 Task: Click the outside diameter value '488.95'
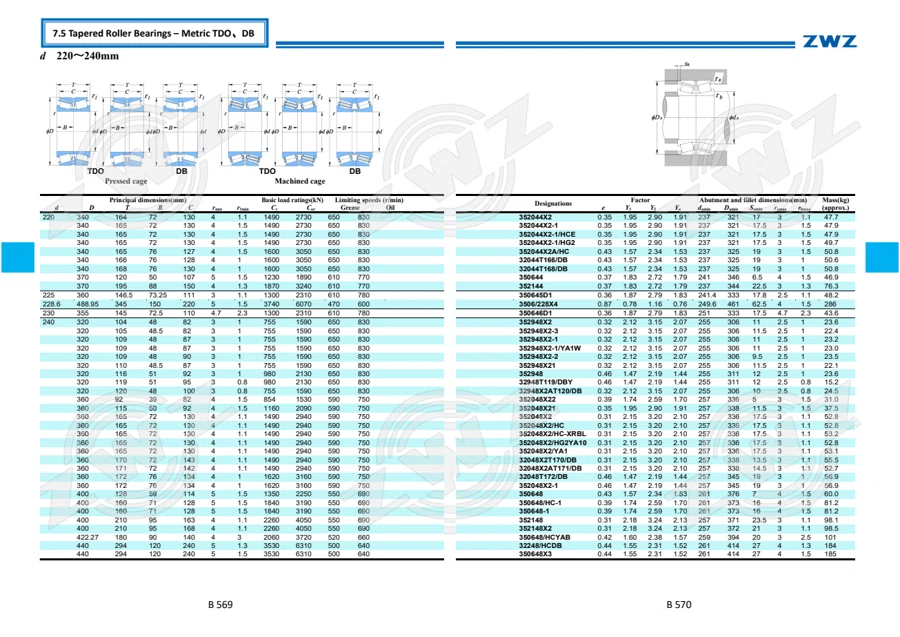[x=87, y=304]
